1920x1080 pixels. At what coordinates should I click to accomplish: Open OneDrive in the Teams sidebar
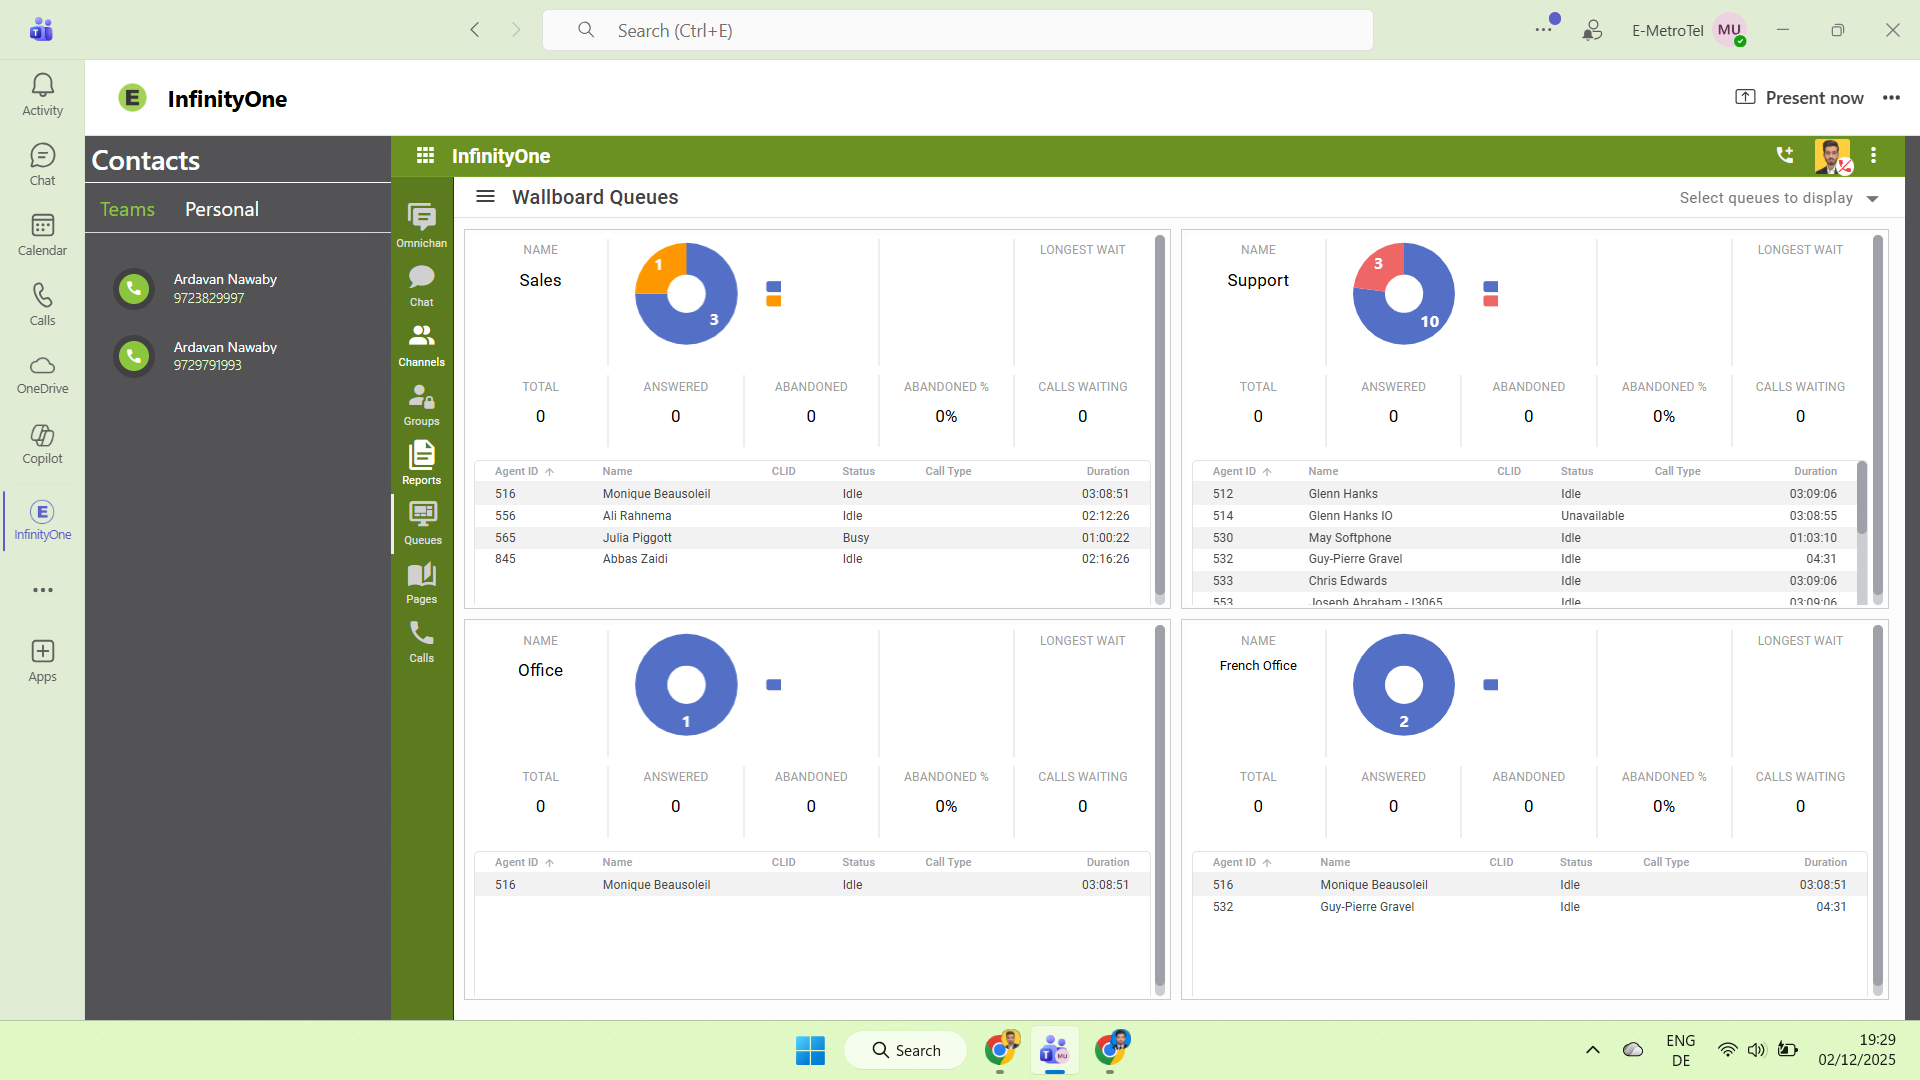(x=42, y=375)
